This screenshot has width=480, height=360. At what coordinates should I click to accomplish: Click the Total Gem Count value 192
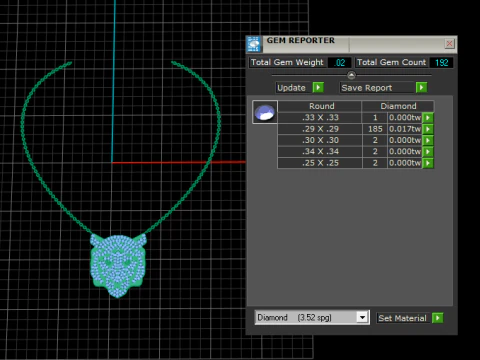point(441,63)
